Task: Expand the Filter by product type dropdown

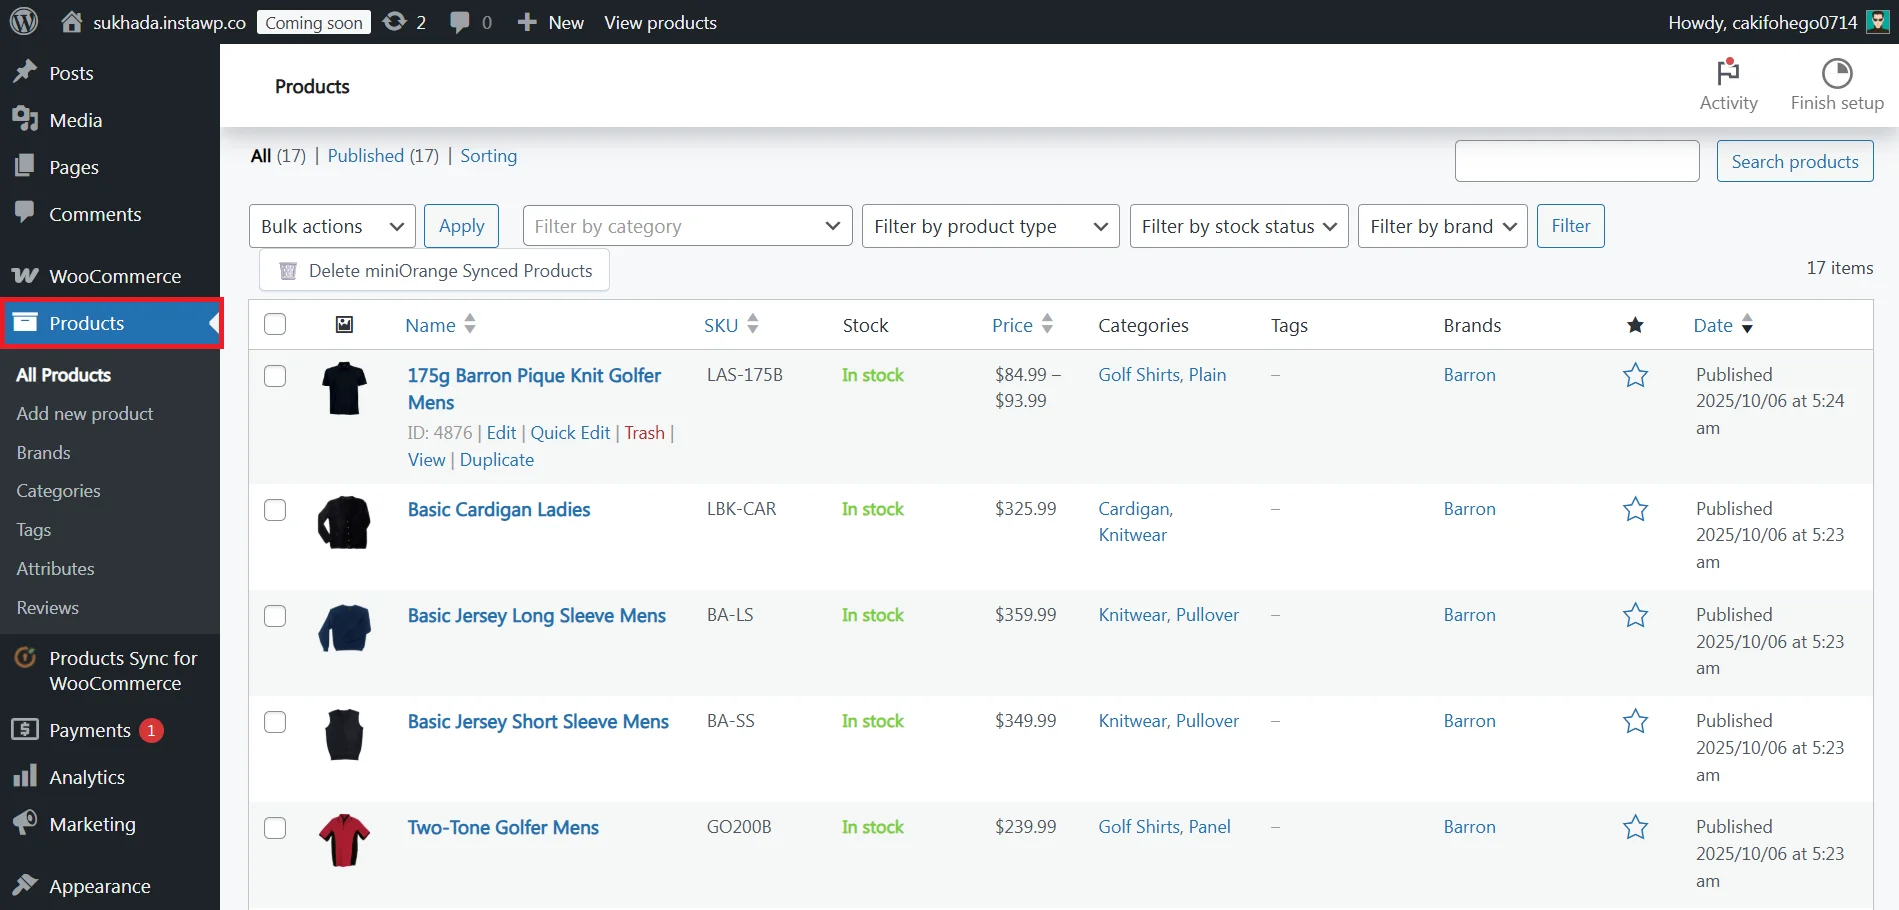Action: [x=989, y=226]
